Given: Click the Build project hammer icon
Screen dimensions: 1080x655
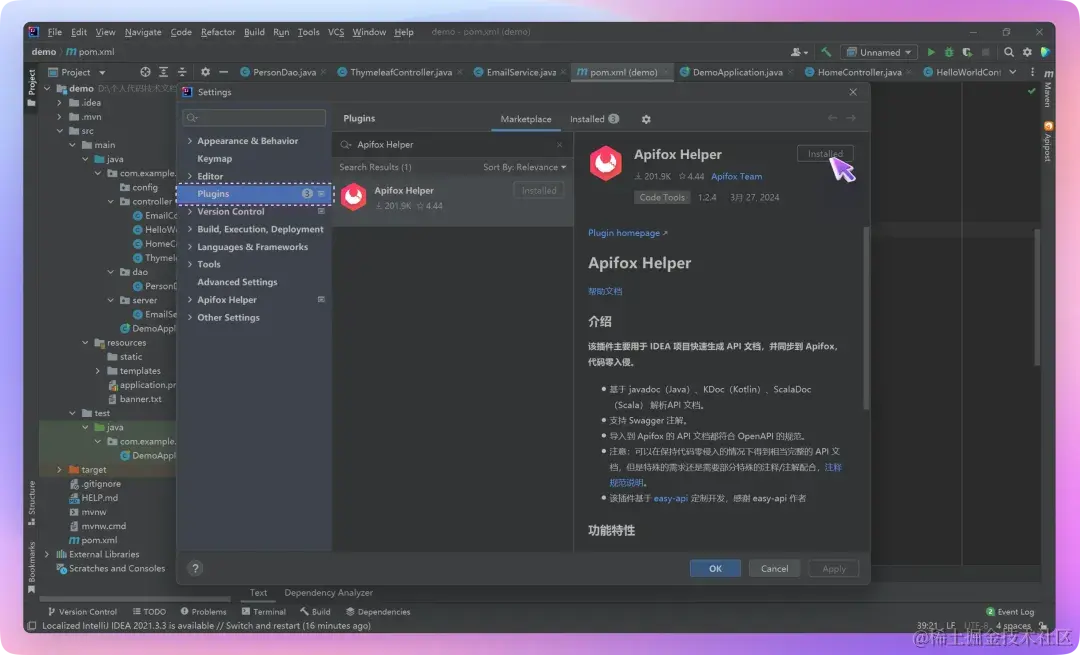Looking at the screenshot, I should pyautogui.click(x=826, y=52).
